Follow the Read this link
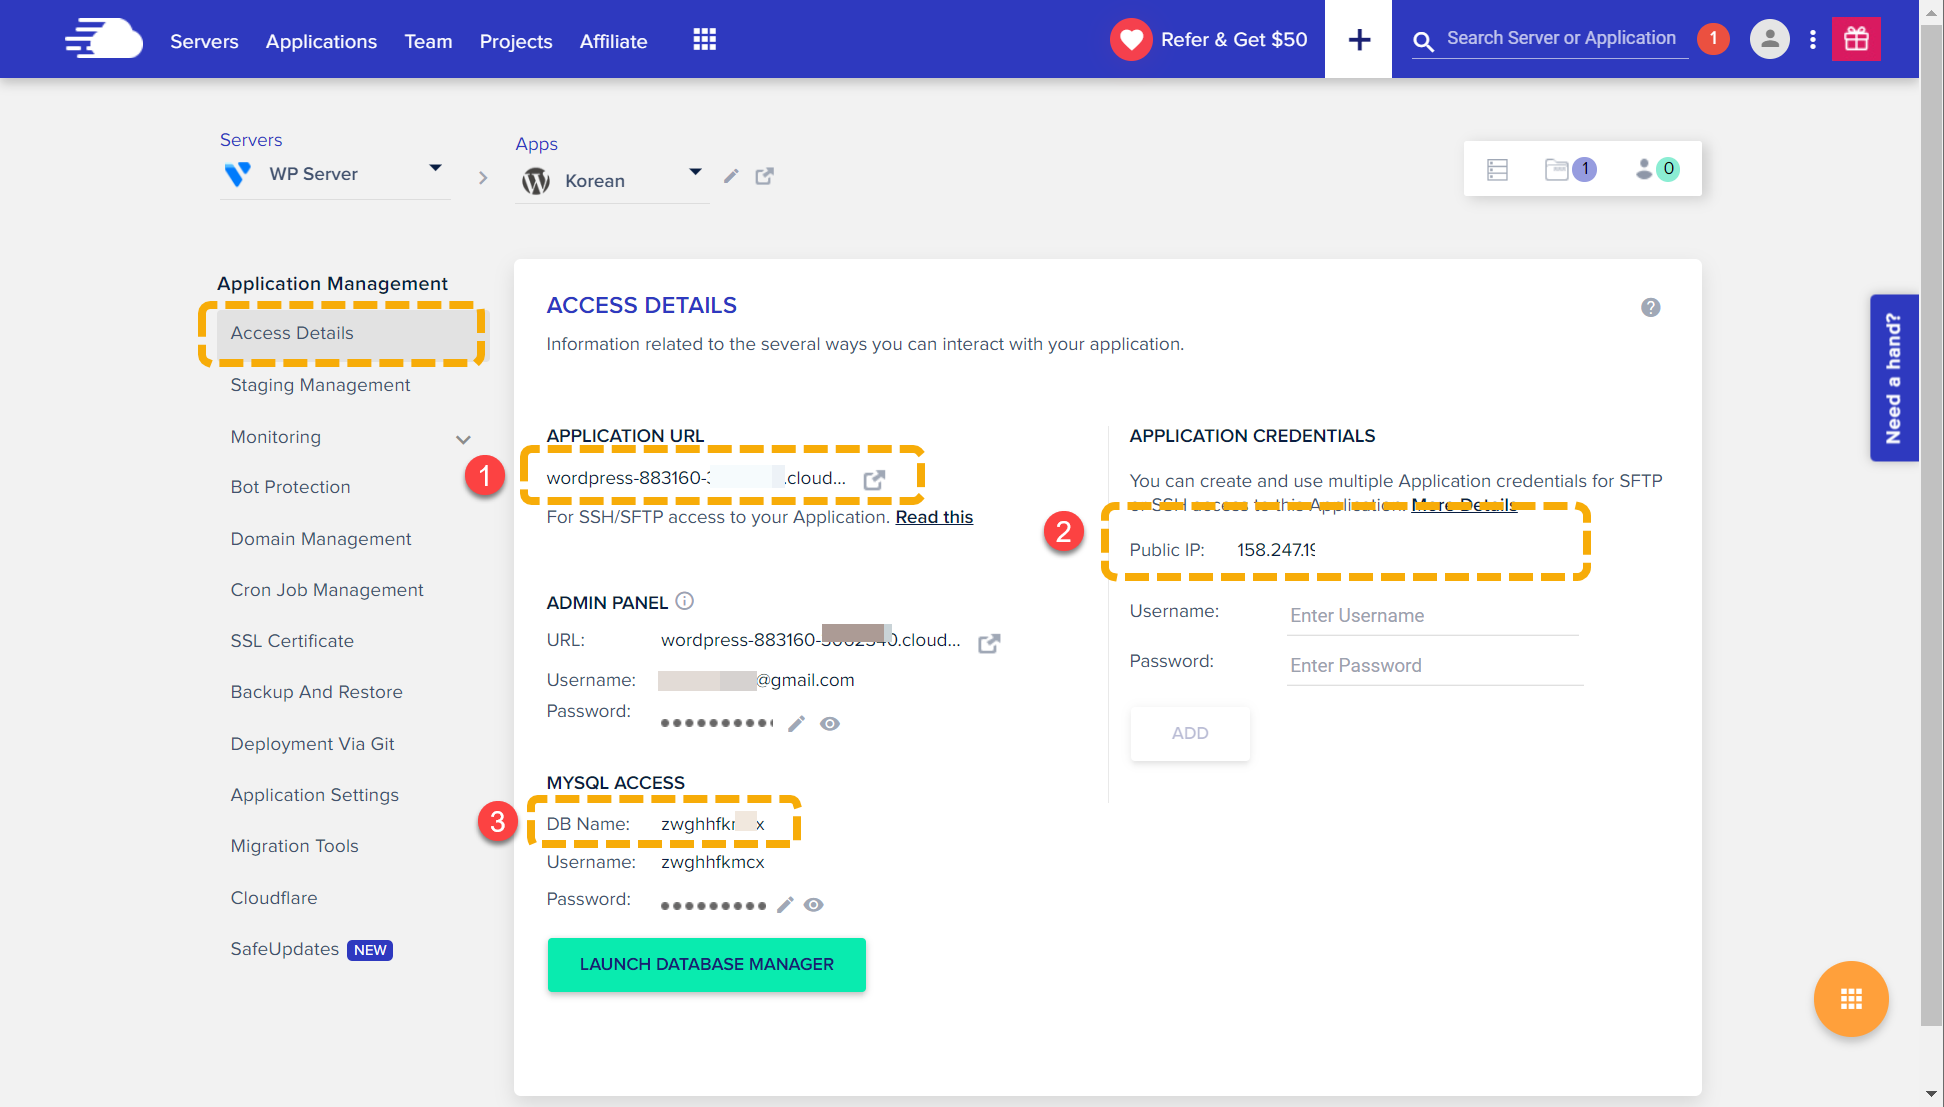1944x1107 pixels. click(934, 517)
